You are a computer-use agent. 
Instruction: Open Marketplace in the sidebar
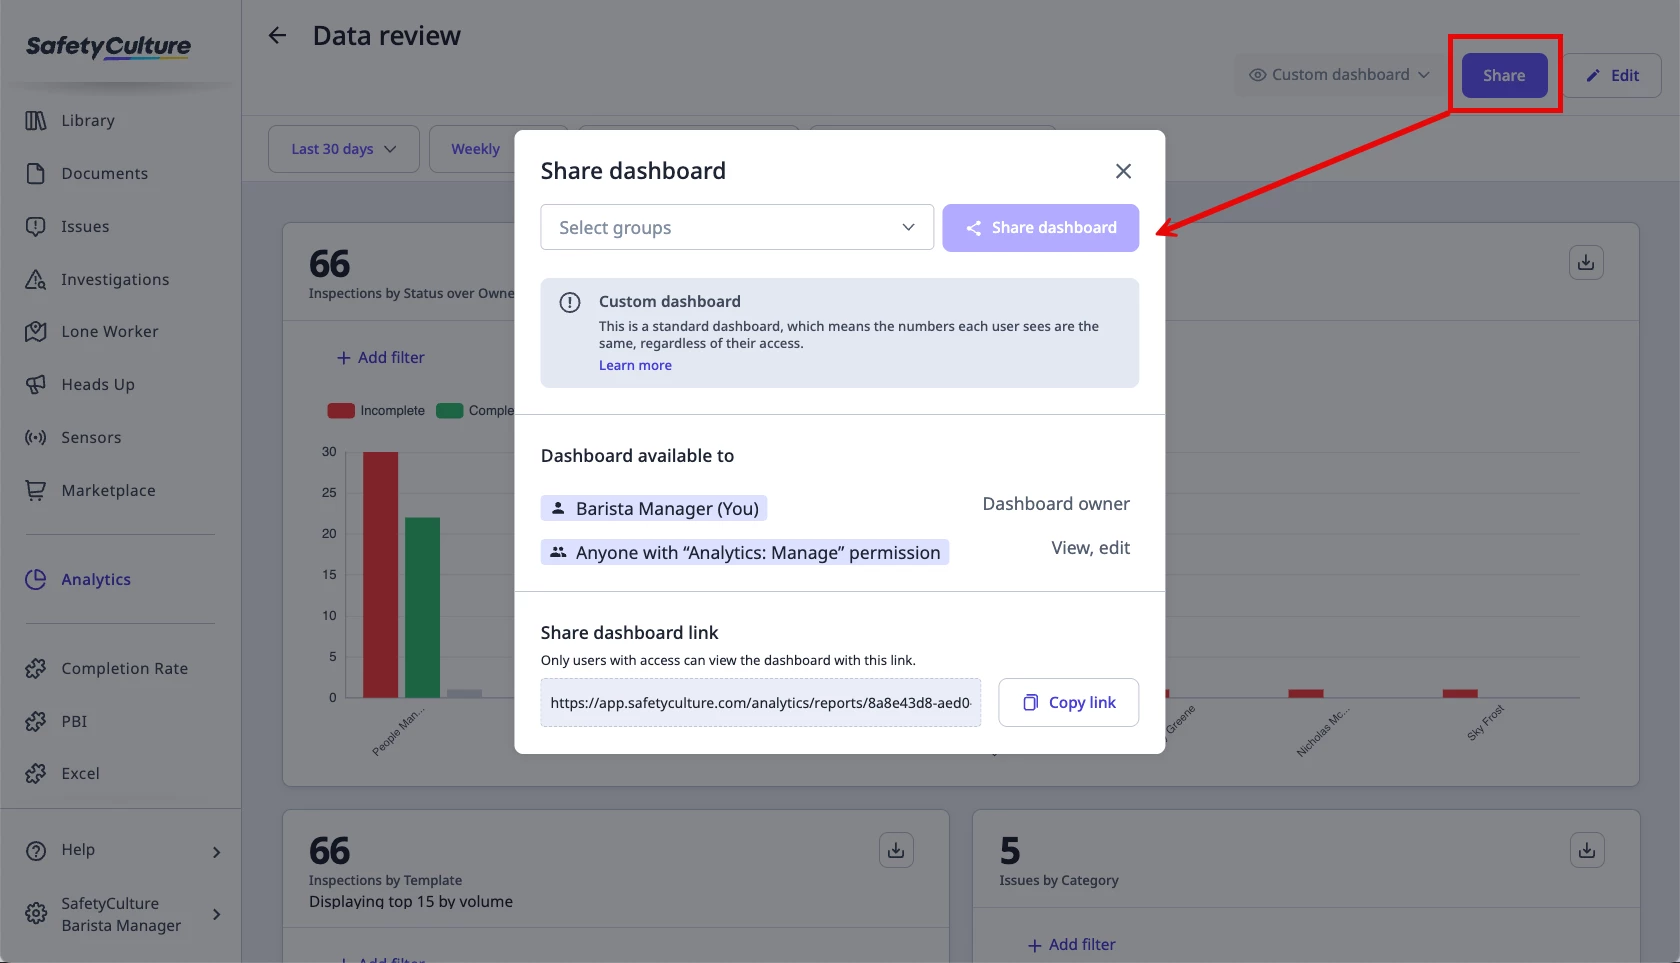point(108,490)
